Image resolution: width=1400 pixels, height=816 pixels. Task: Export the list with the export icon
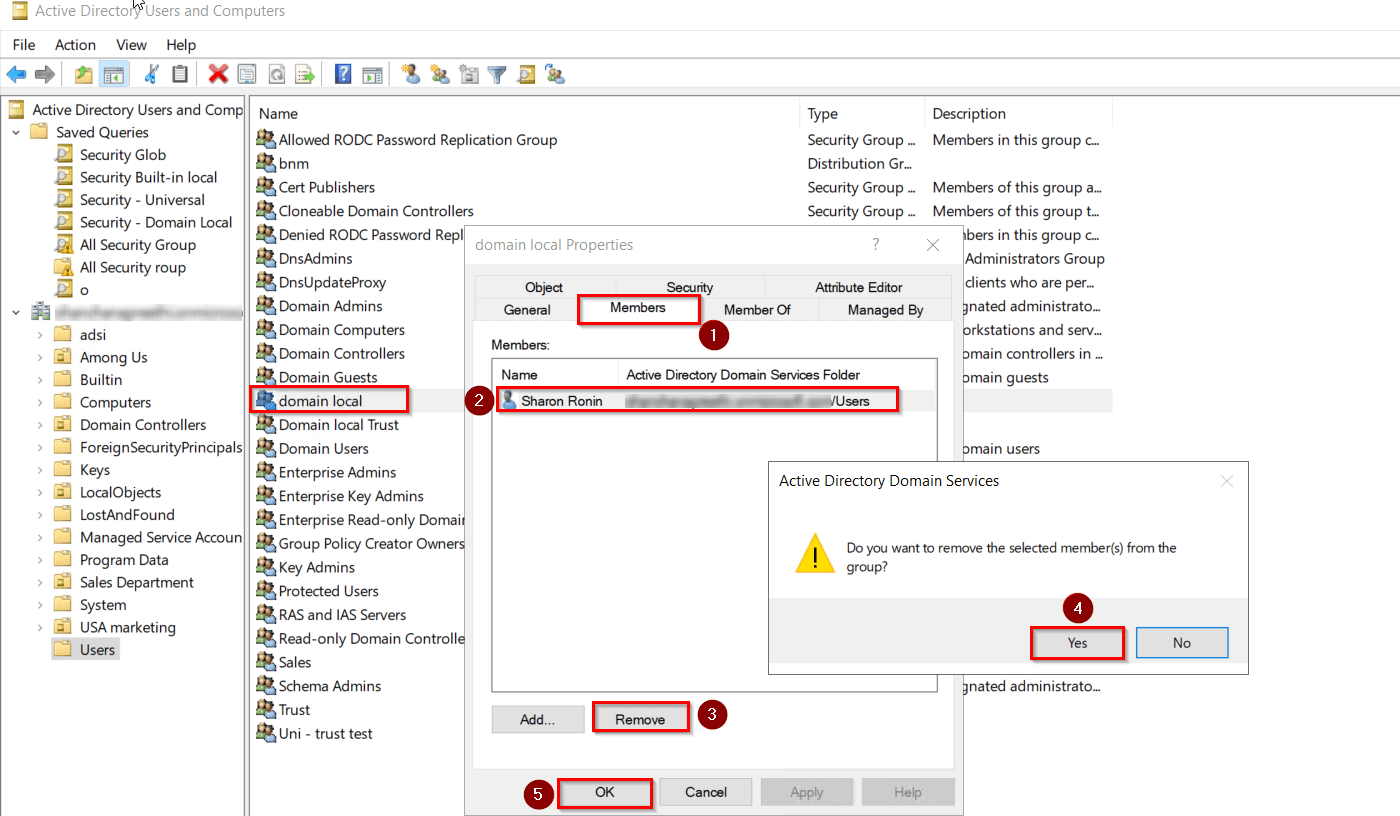[306, 74]
